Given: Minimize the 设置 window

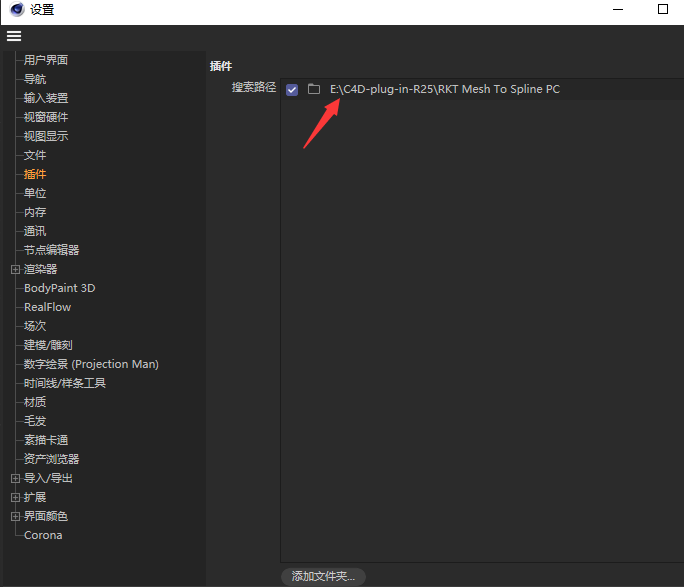Looking at the screenshot, I should 618,9.
